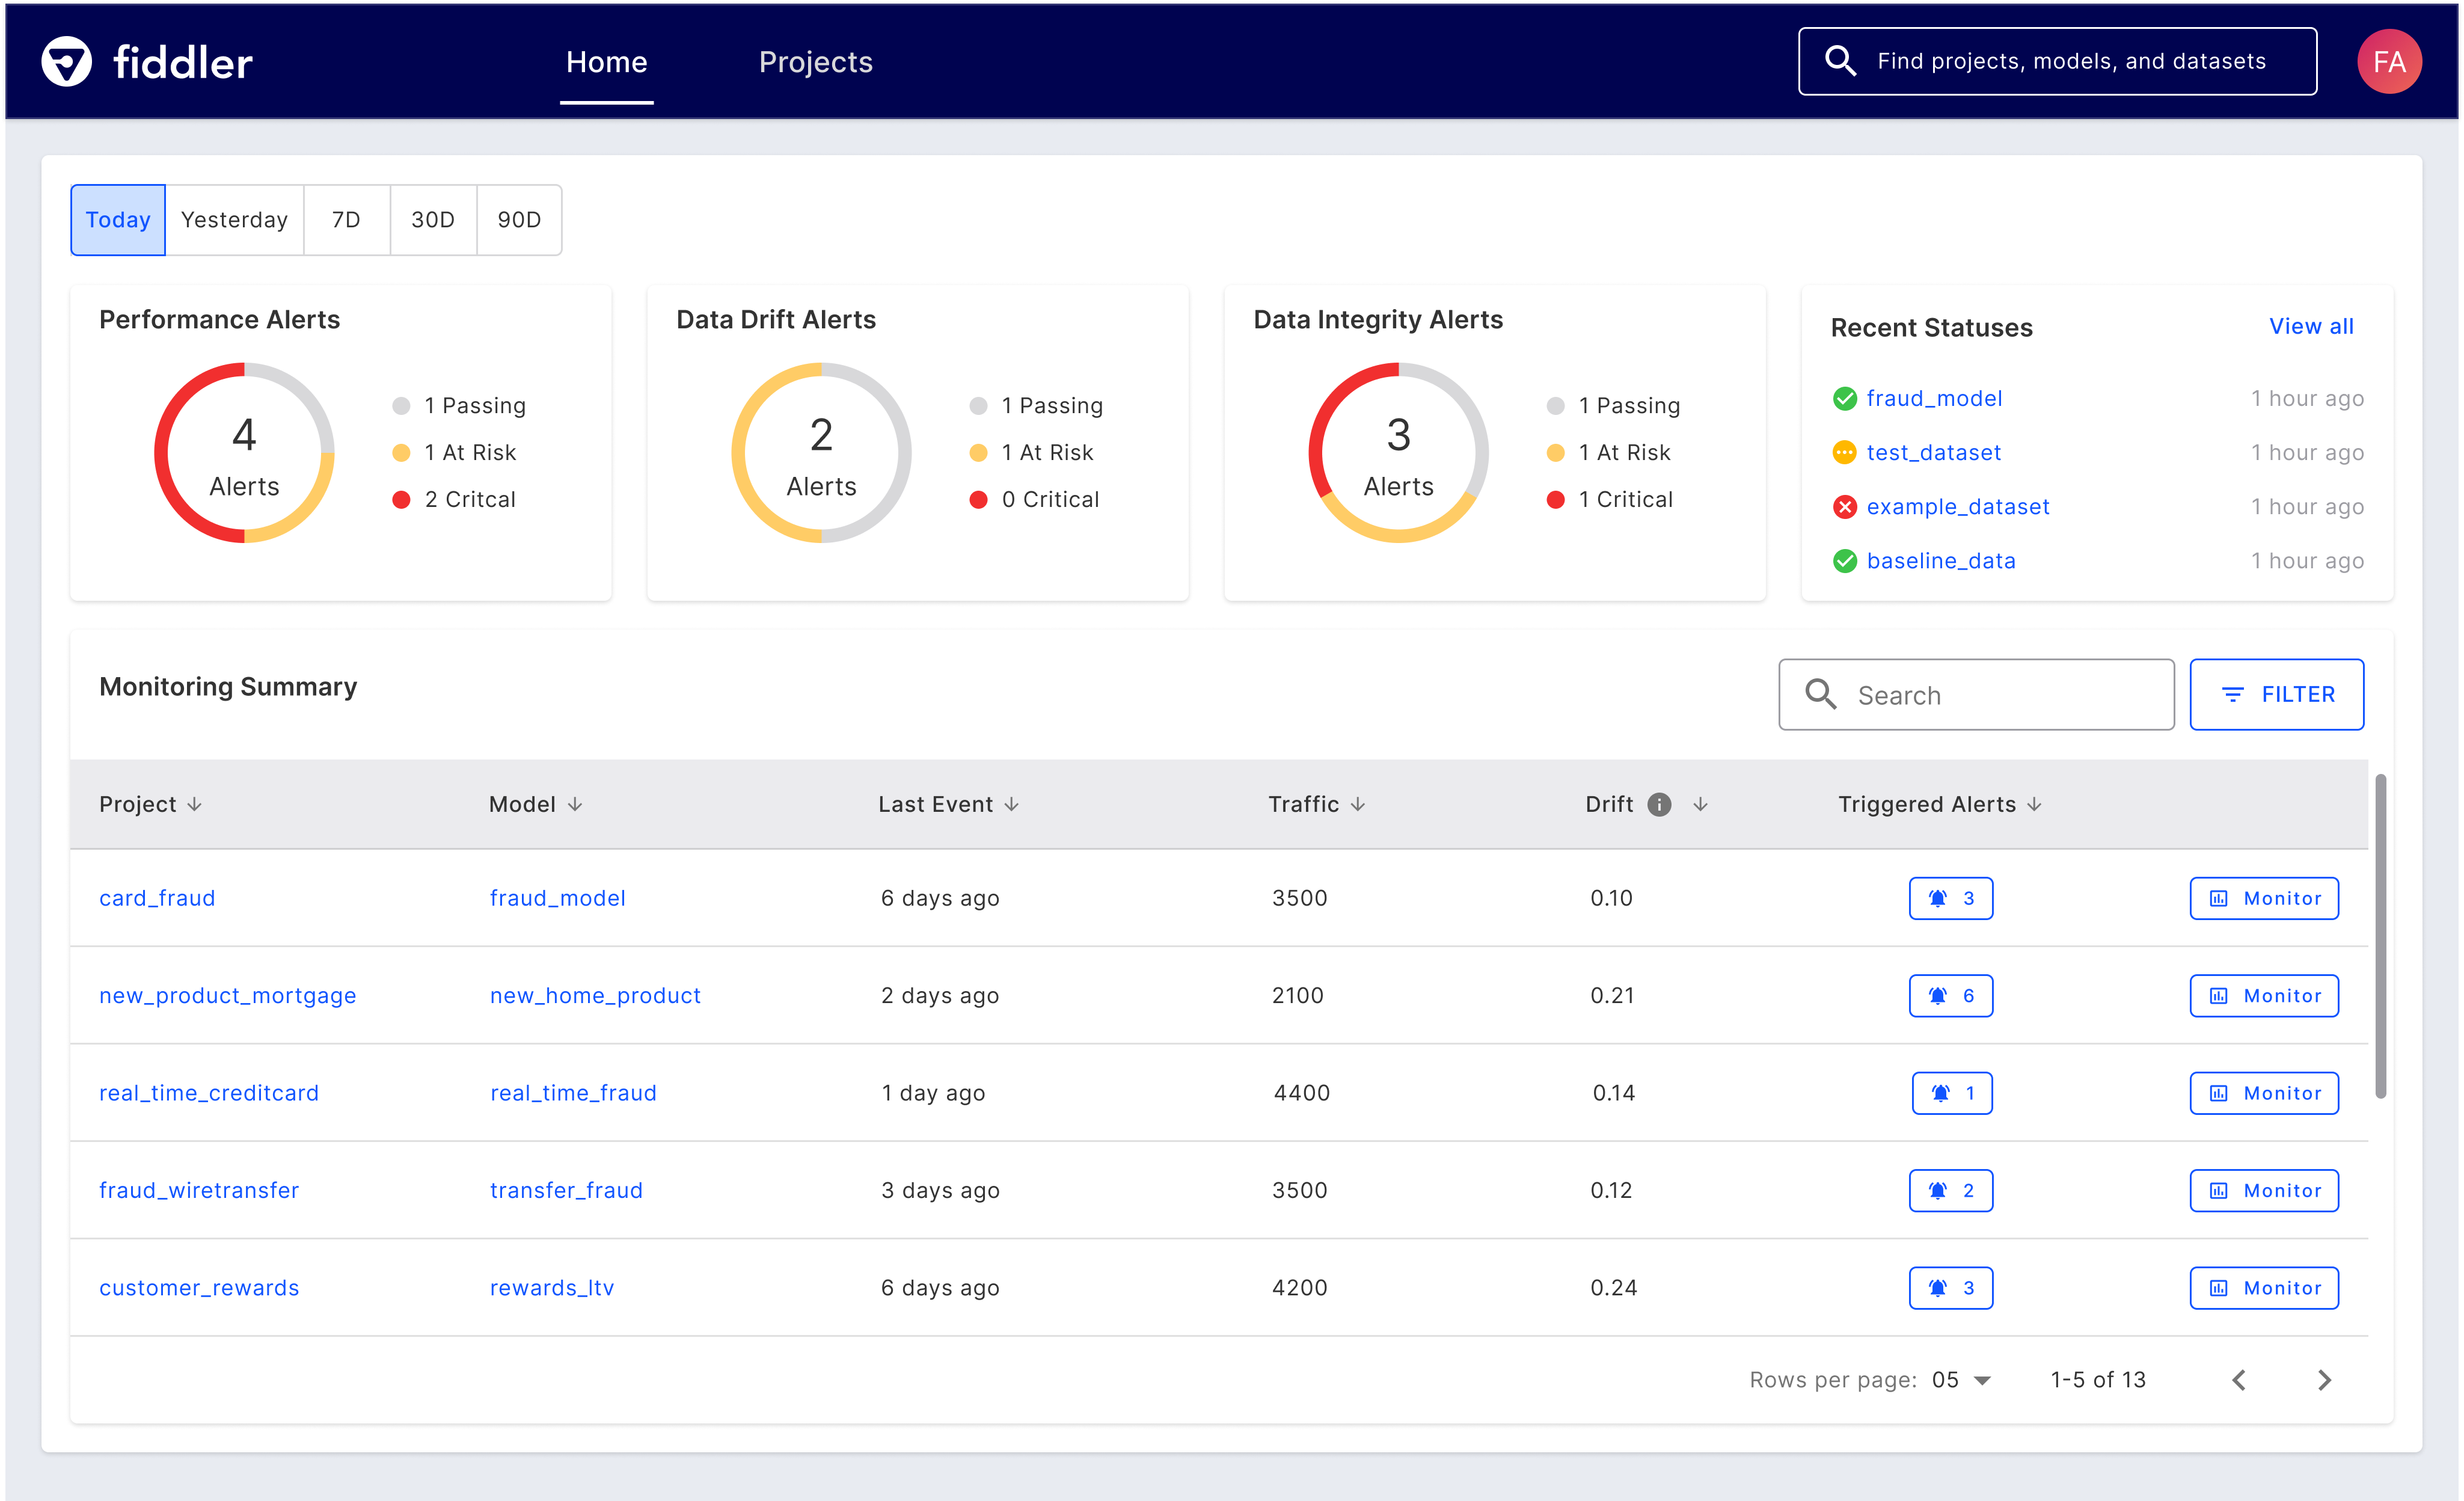Click the Drift column info icon
Screen dimensions: 2464x1501
[1659, 805]
